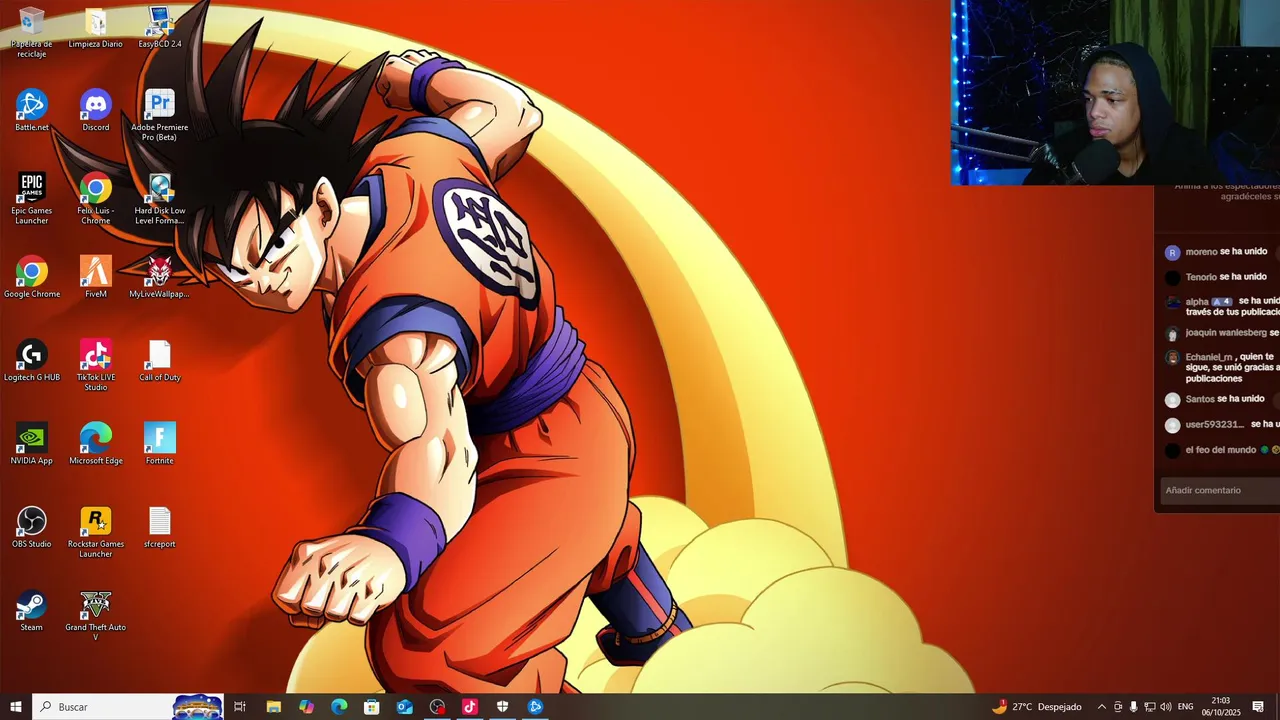
Task: Select the Felix Luis - Chrome shortcut
Action: tap(96, 198)
